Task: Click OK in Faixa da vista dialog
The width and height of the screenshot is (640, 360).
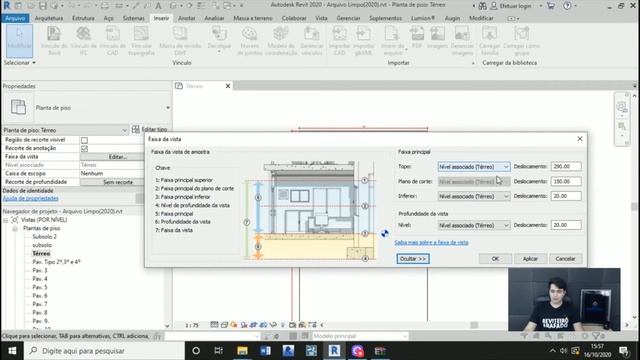Action: point(495,259)
